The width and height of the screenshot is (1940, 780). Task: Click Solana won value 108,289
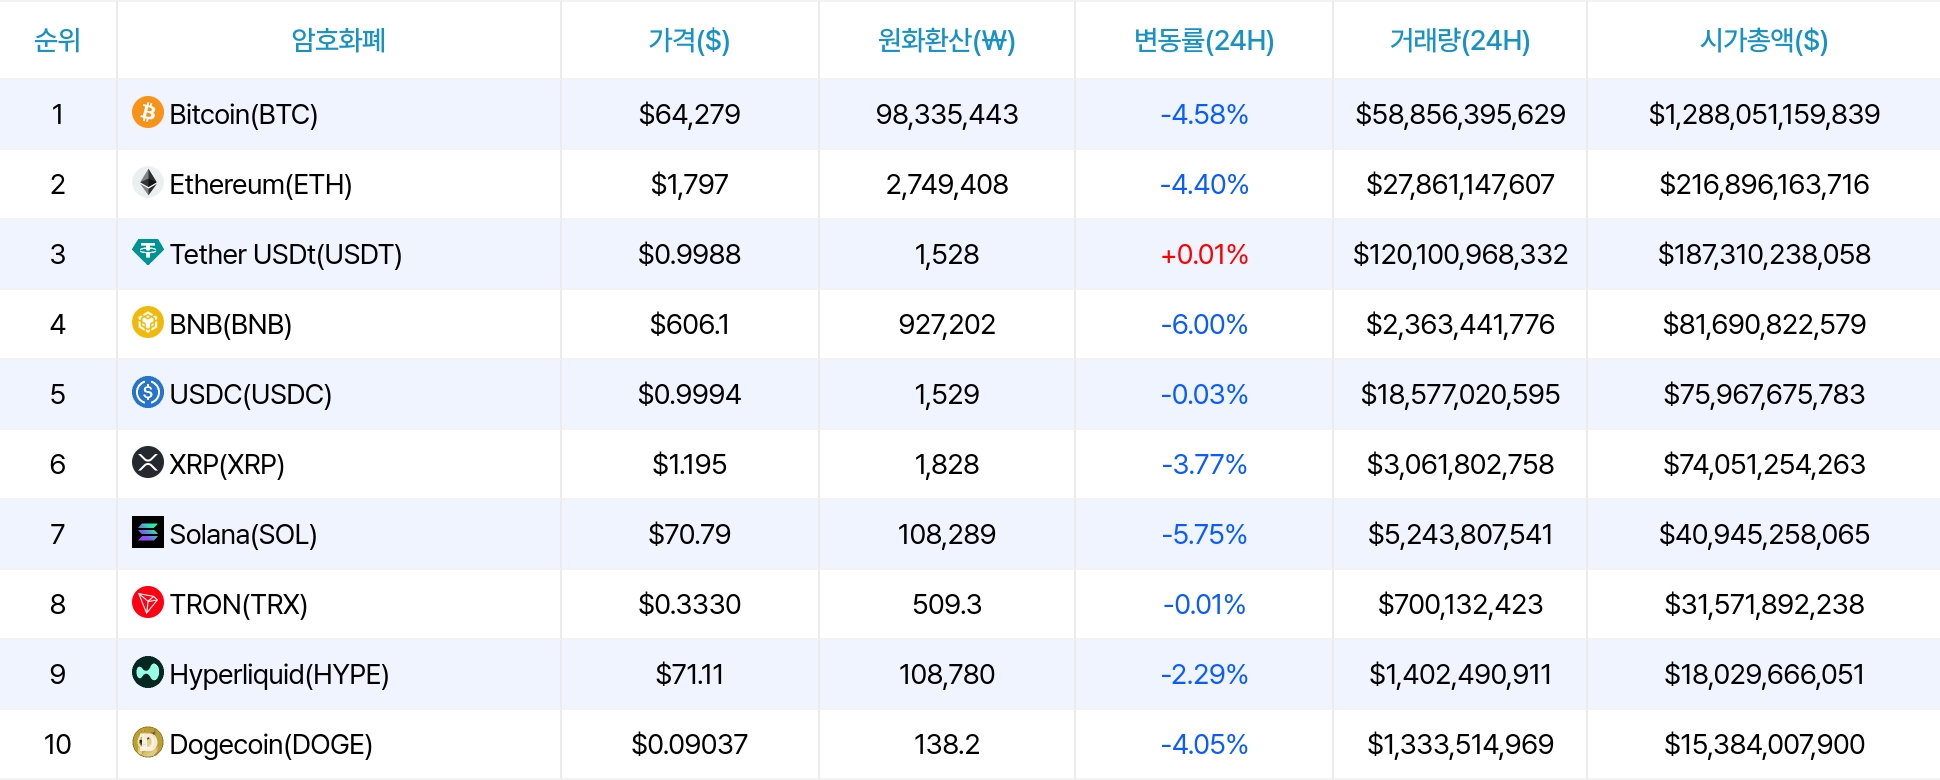coord(947,534)
